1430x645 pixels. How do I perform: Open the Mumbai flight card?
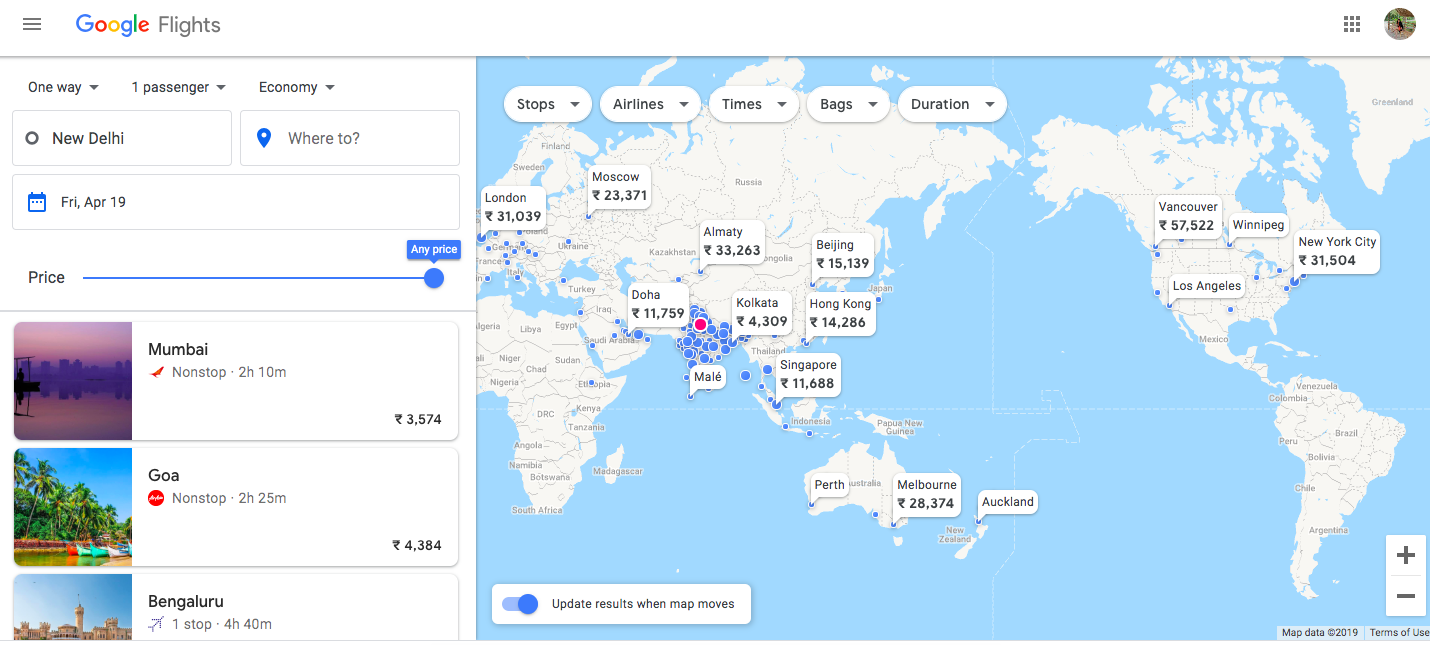[x=236, y=381]
